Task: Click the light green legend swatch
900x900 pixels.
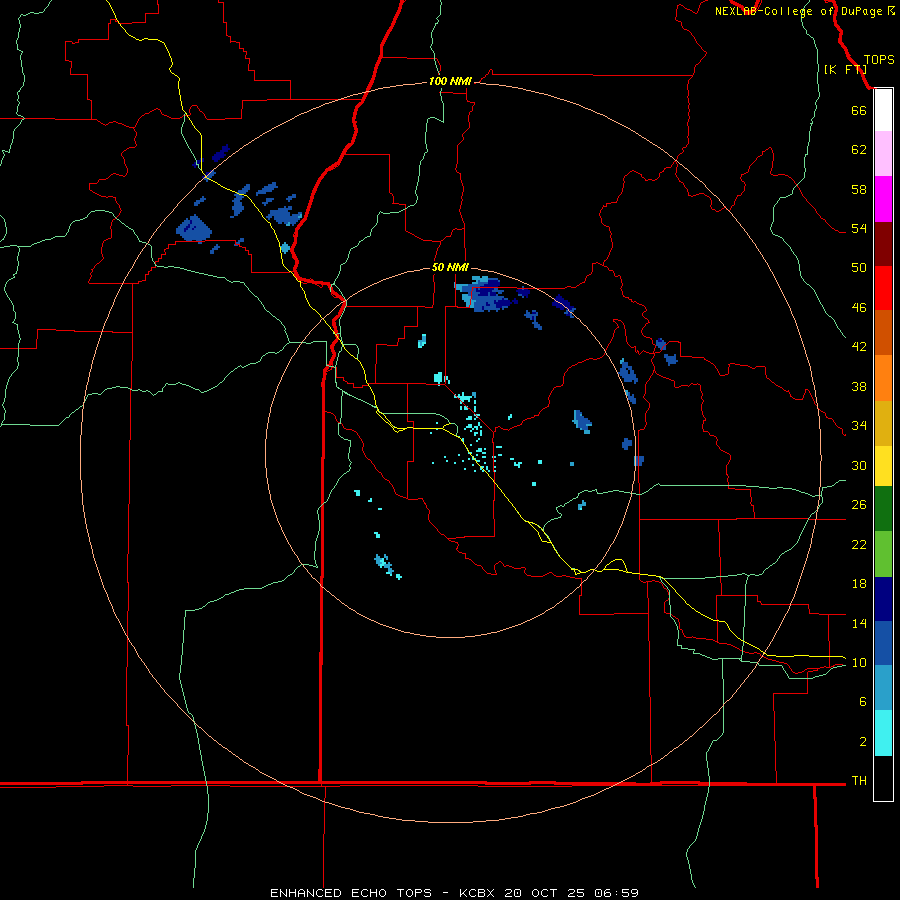Action: point(883,554)
